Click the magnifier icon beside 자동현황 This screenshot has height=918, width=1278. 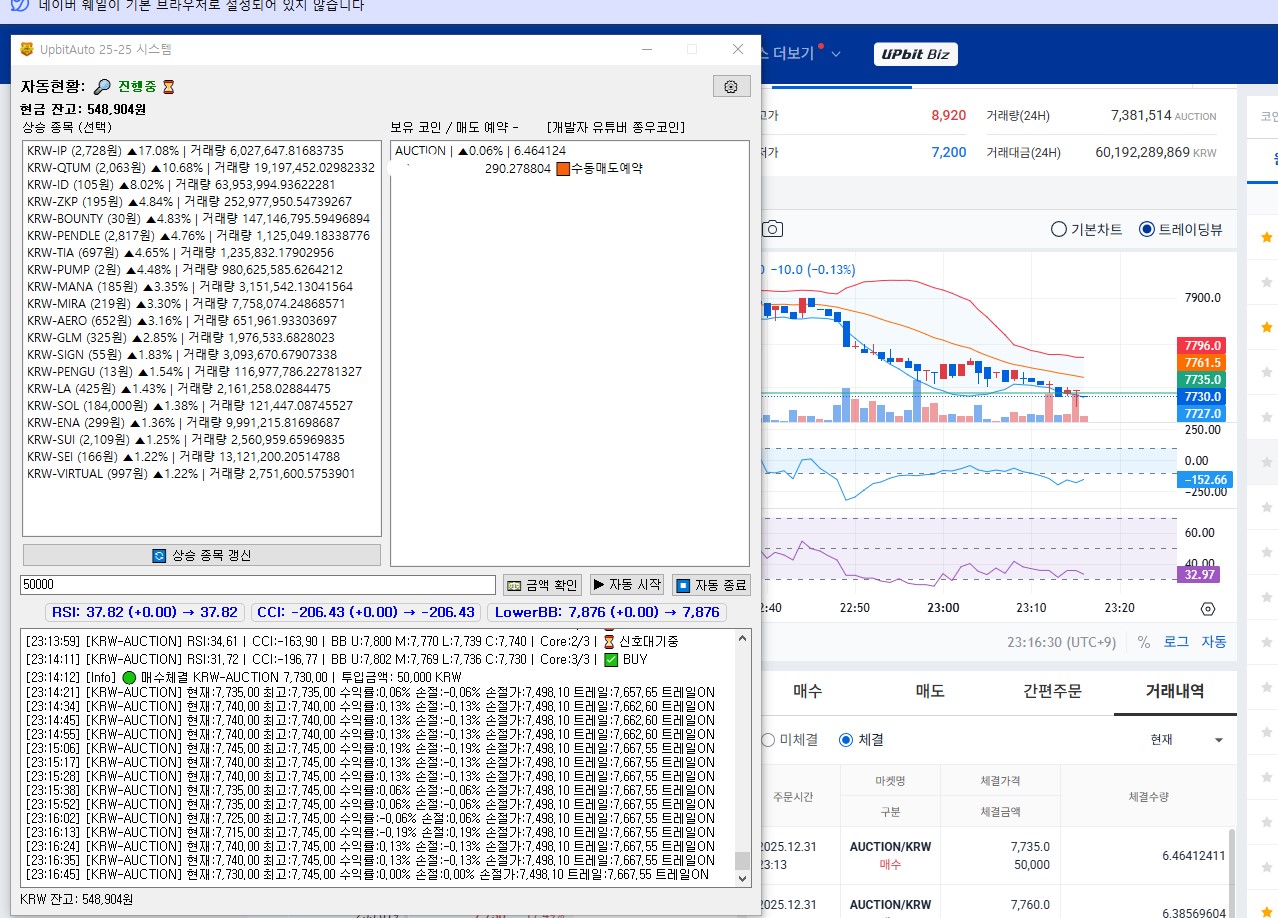[102, 87]
